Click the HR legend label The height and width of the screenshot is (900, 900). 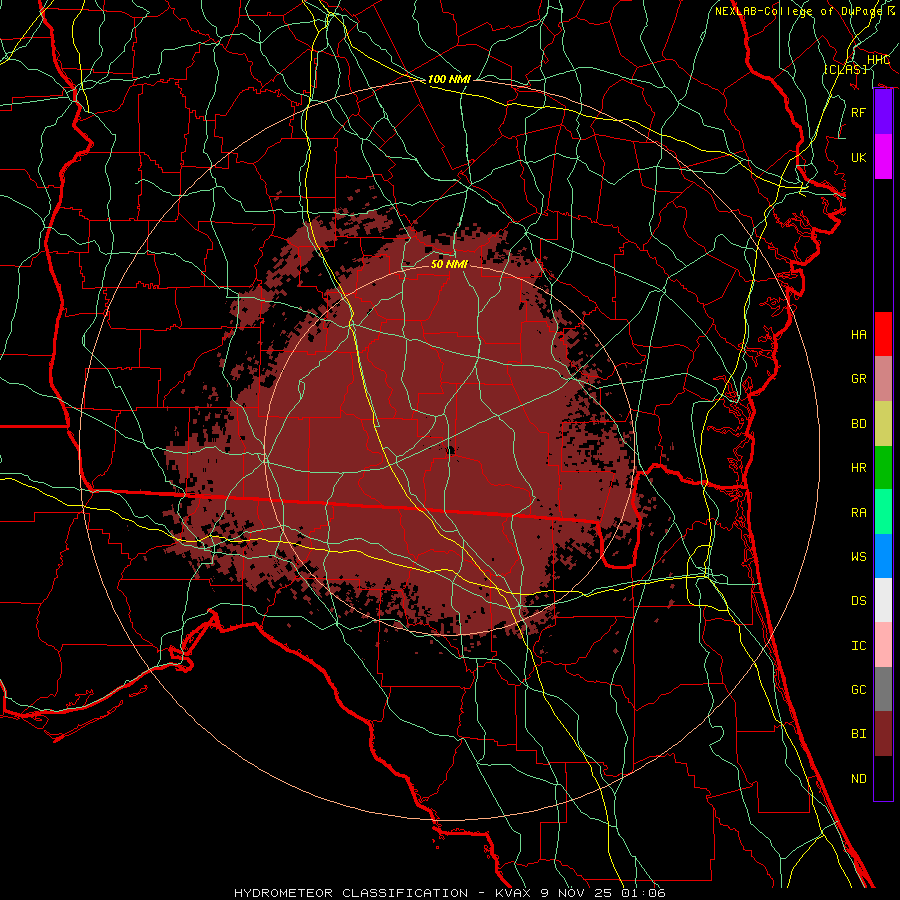coord(858,468)
